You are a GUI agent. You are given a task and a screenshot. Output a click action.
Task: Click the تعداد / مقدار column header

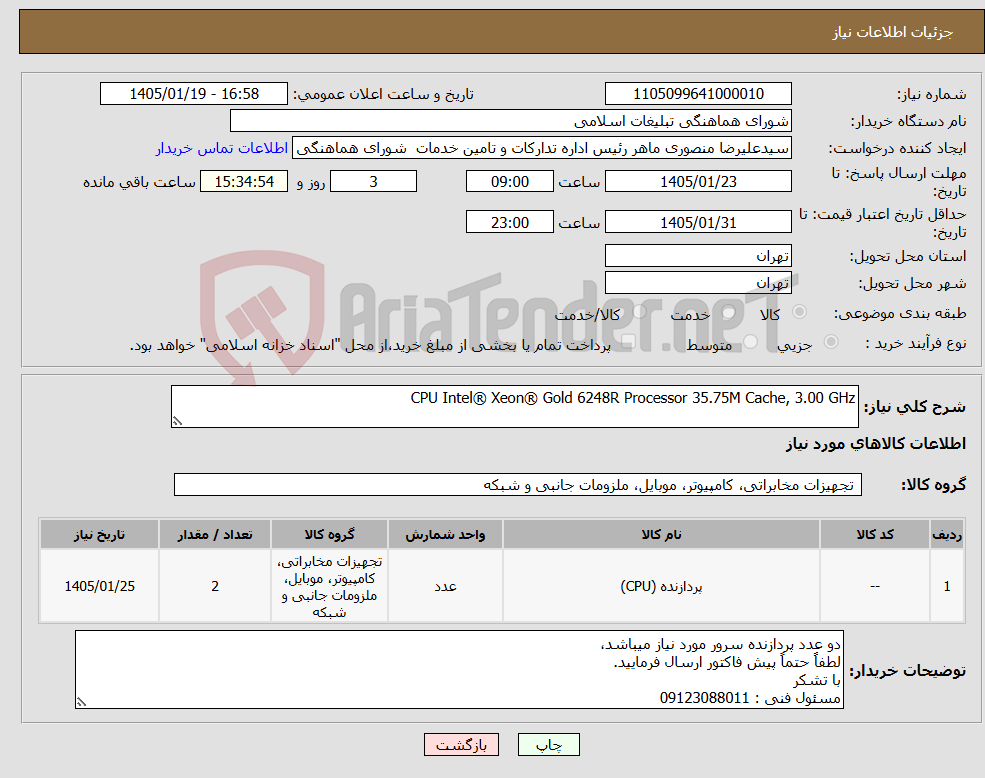(x=215, y=534)
